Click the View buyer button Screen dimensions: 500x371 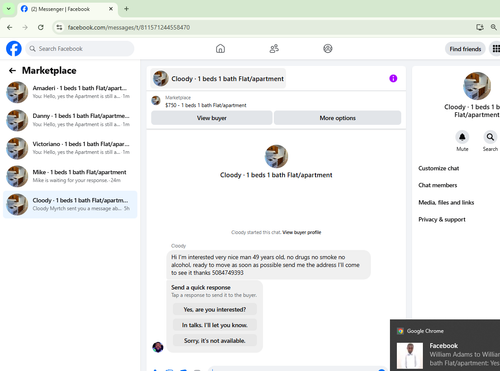[212, 118]
